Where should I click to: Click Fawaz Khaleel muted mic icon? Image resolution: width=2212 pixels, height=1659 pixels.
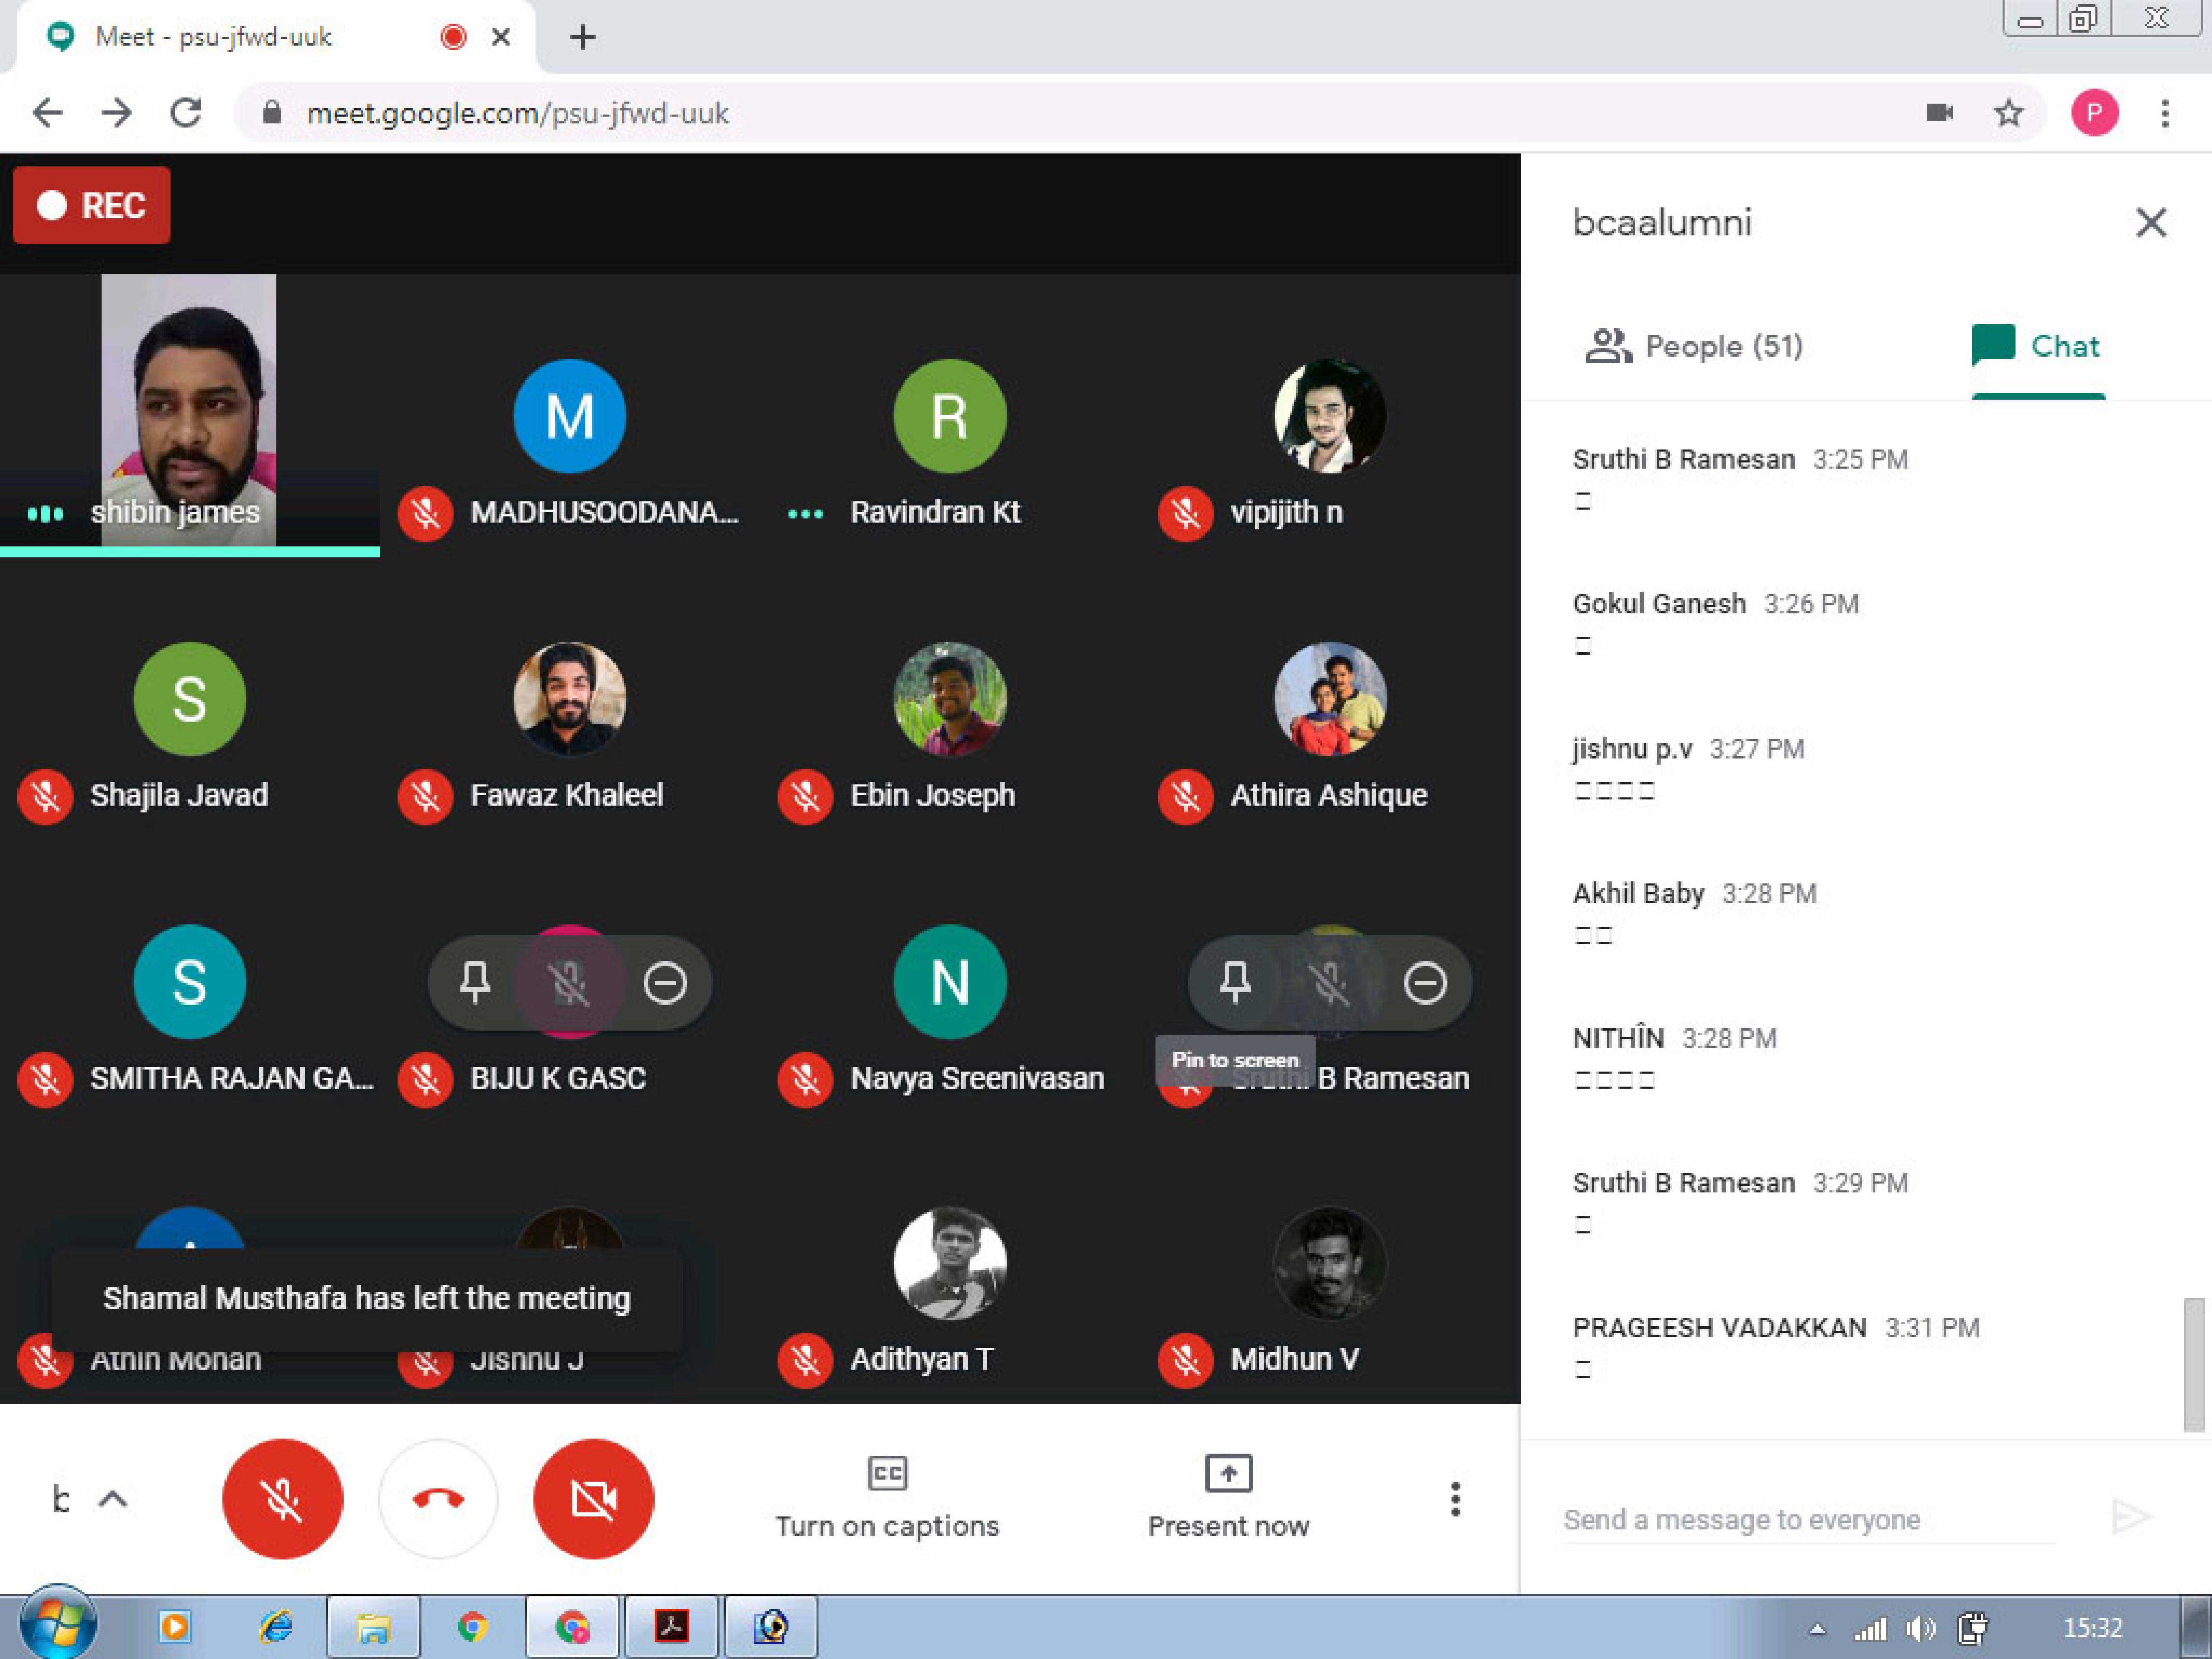(425, 797)
